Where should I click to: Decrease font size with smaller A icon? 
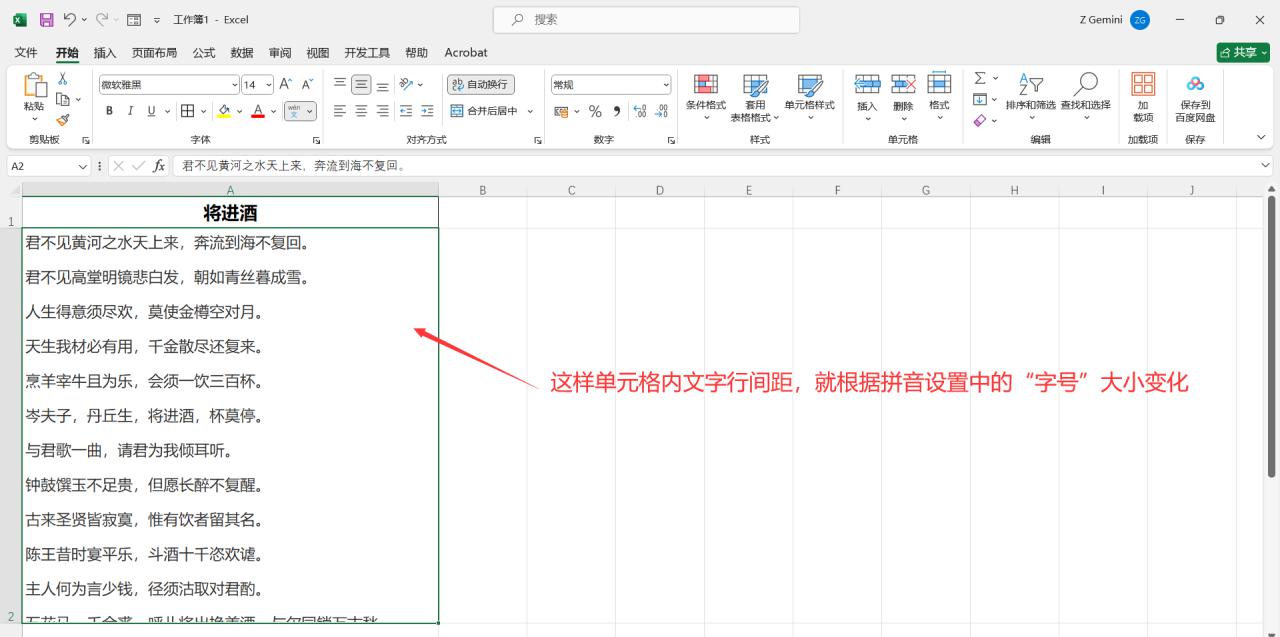307,85
